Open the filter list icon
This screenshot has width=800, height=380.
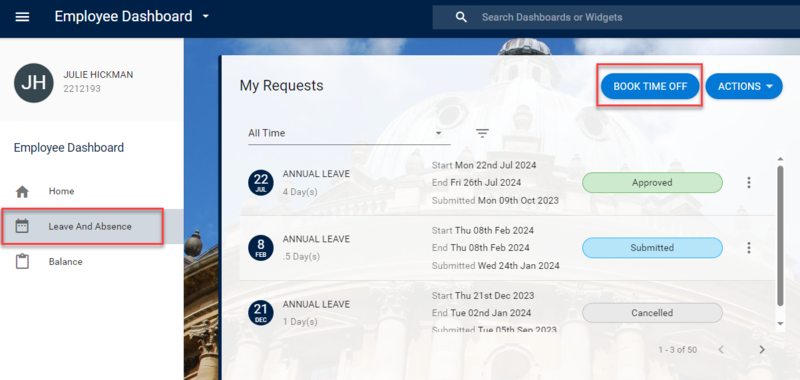(x=482, y=134)
